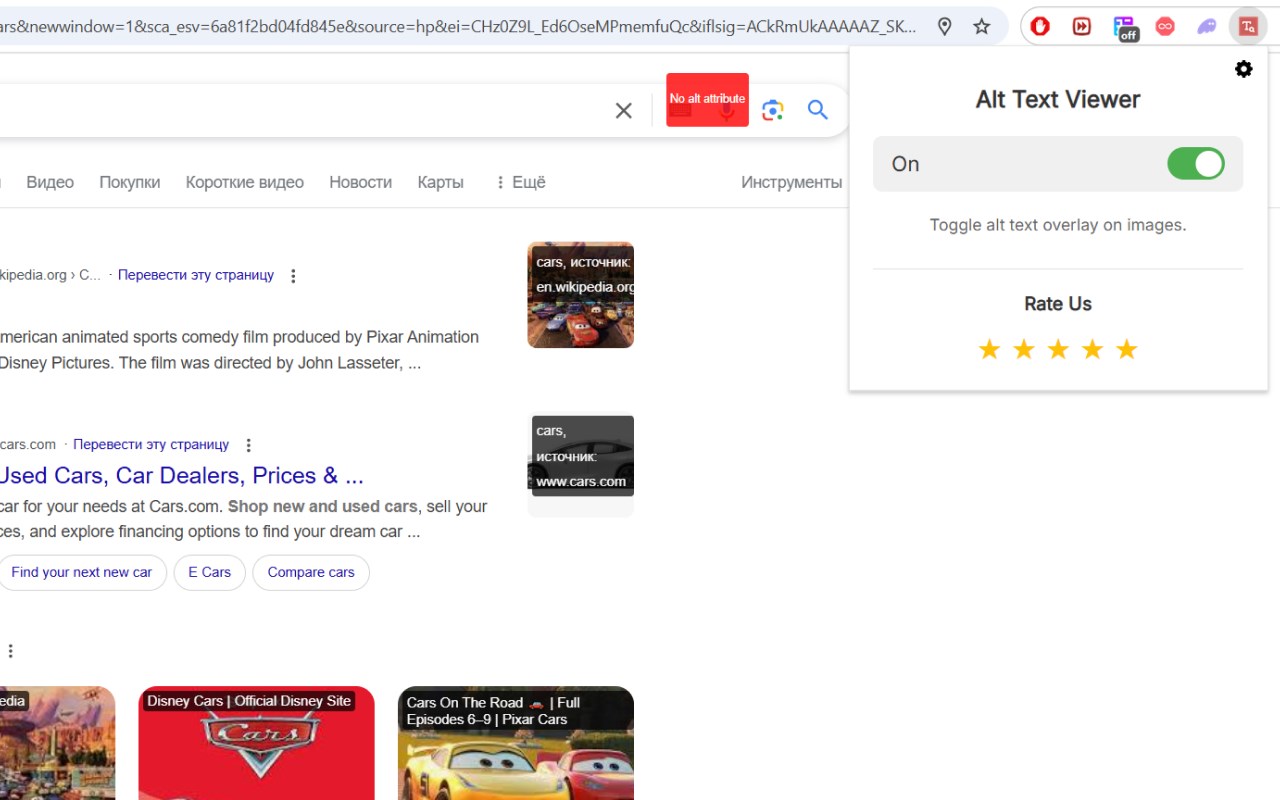Expand the Ещё more menu
Viewport: 1280px width, 800px height.
520,182
